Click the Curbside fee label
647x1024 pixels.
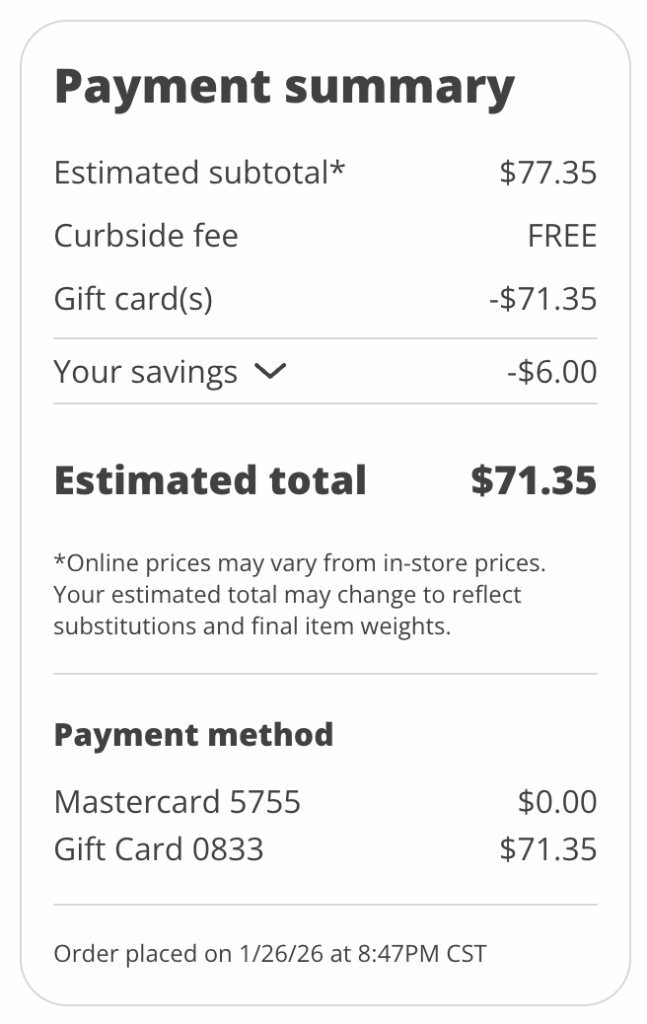(x=146, y=236)
